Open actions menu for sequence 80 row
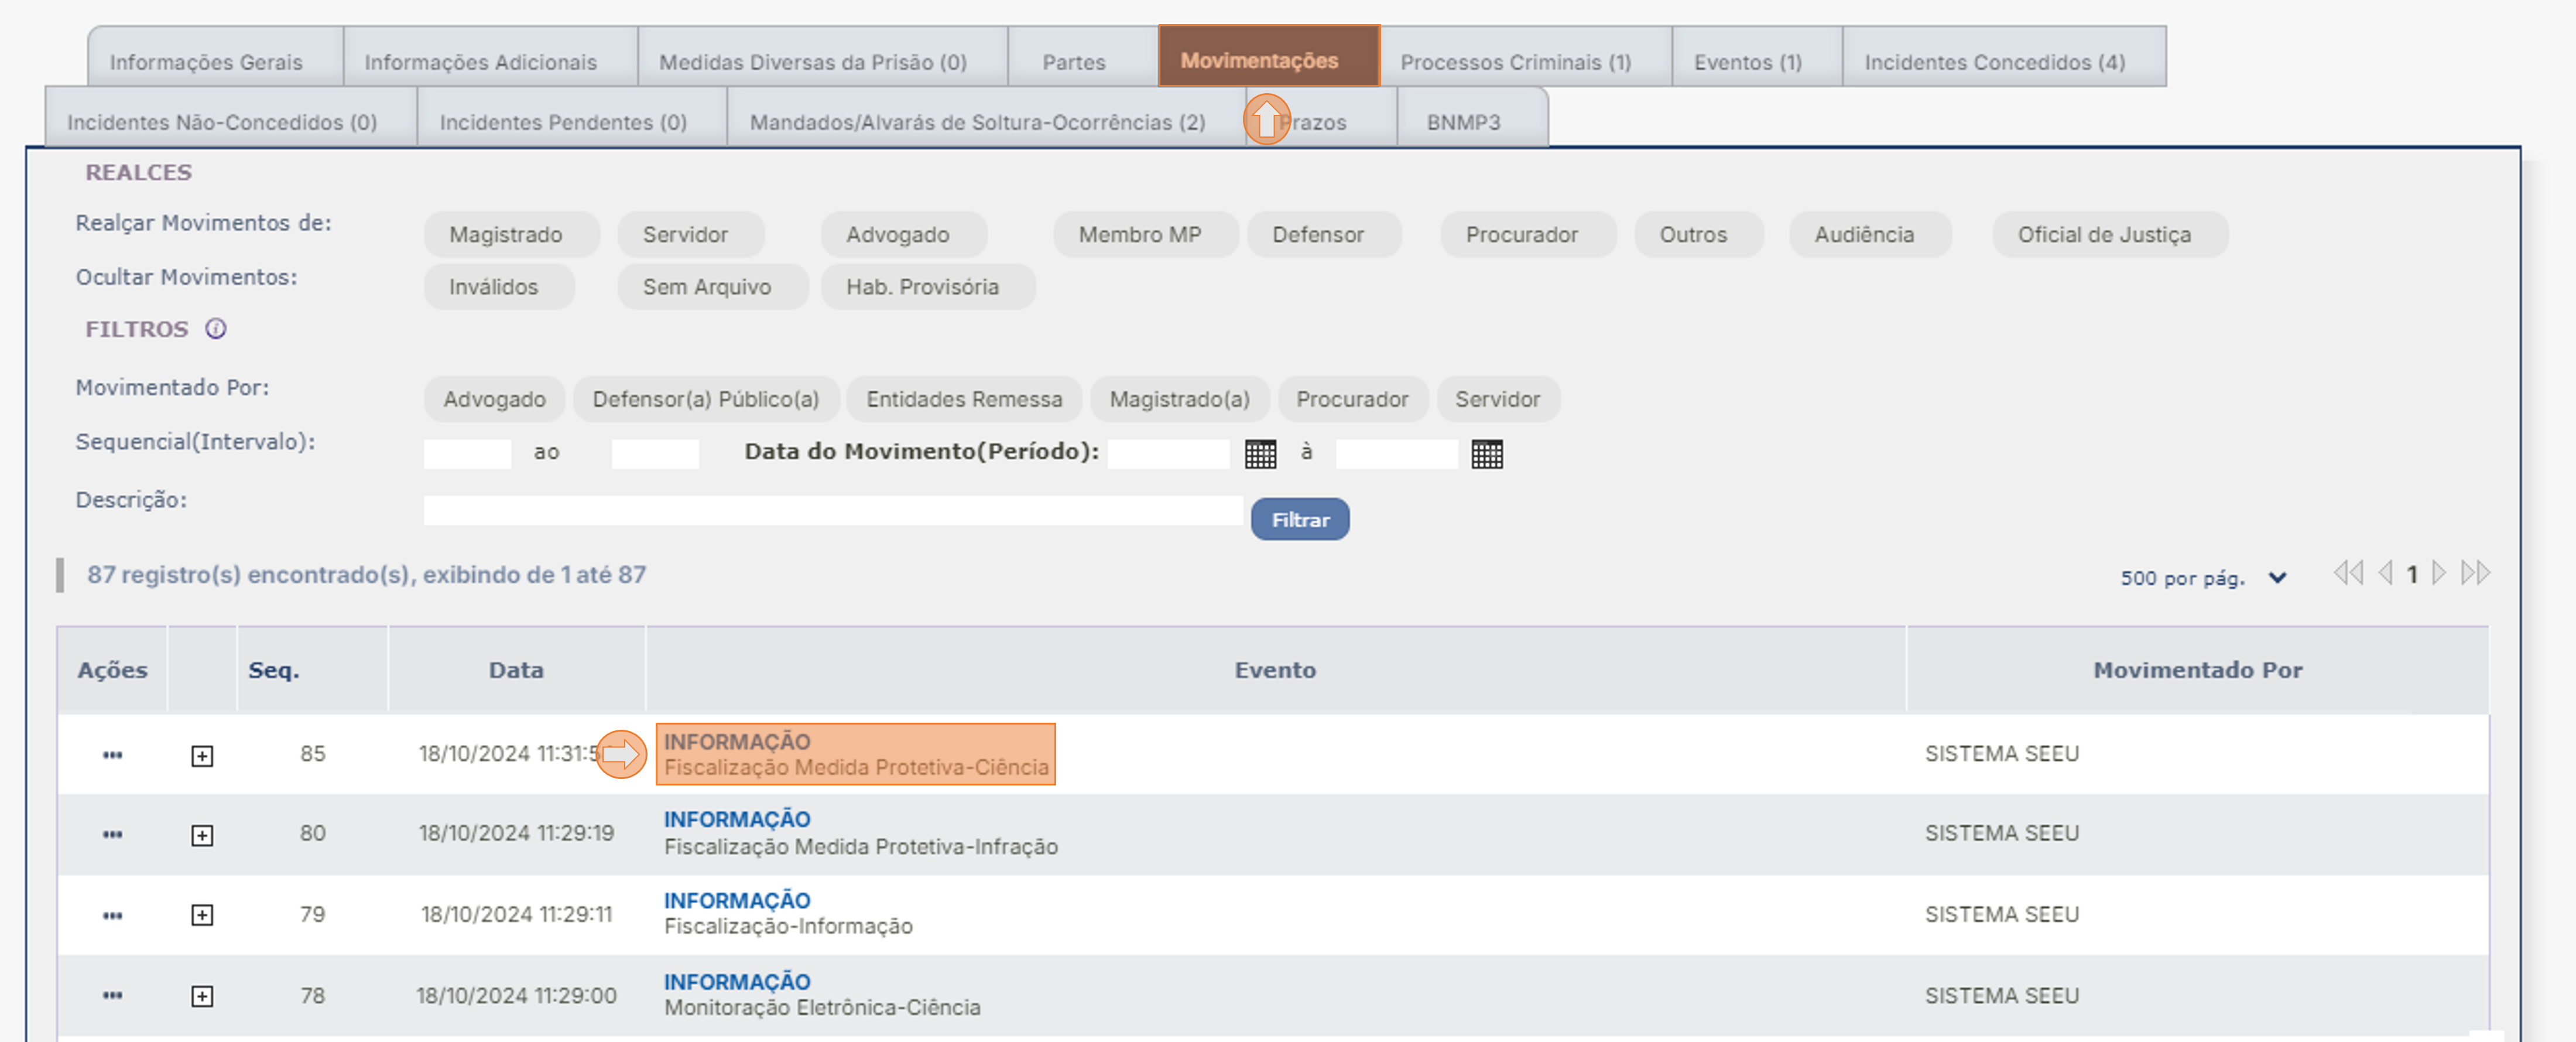 112,834
